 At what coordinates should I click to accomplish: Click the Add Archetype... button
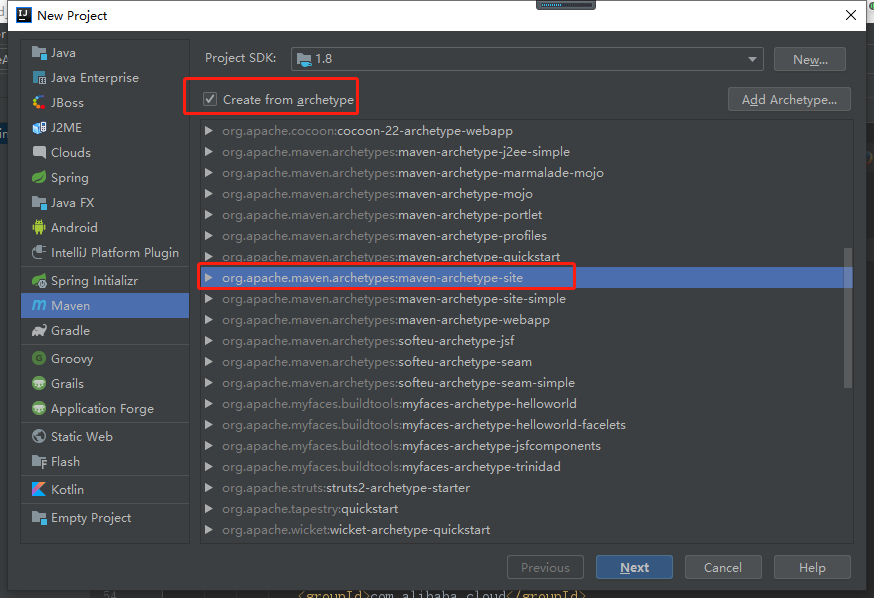(789, 100)
